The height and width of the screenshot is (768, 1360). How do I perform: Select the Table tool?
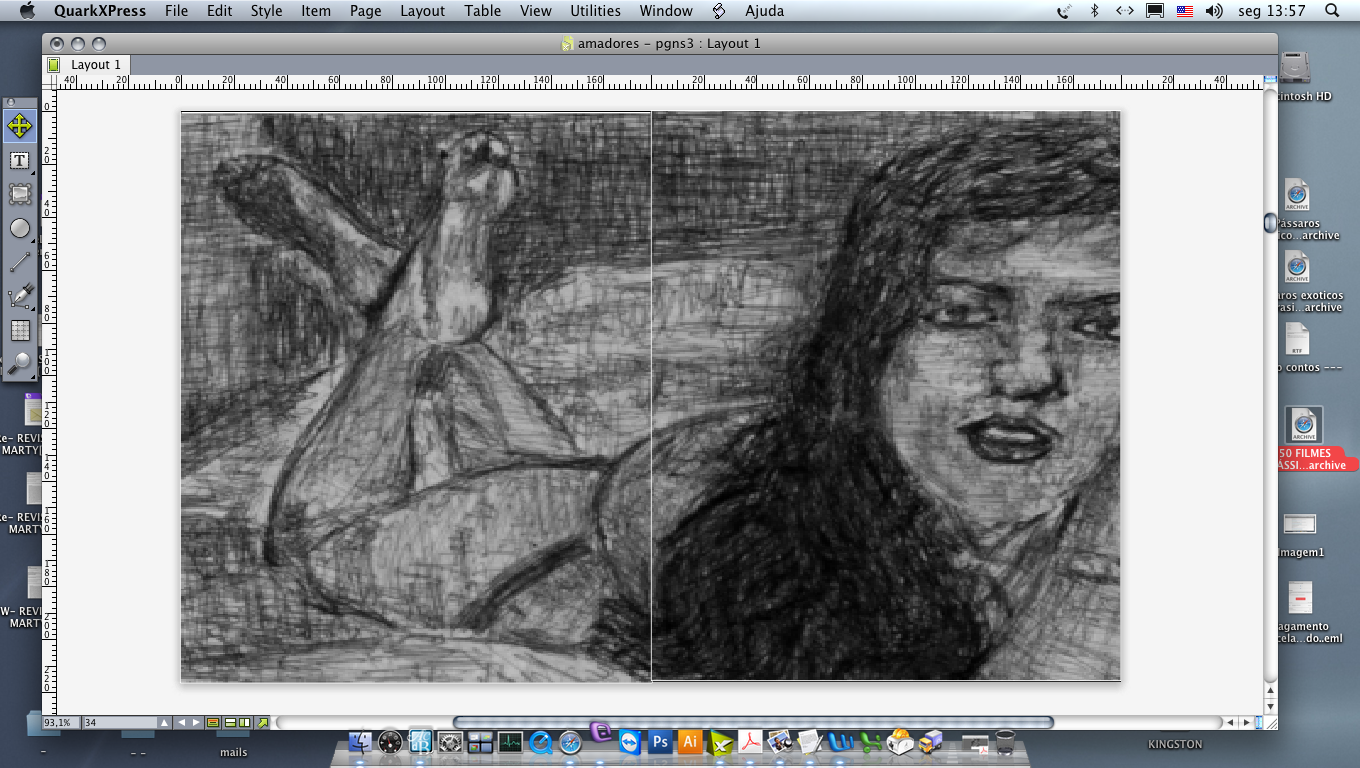[20, 330]
